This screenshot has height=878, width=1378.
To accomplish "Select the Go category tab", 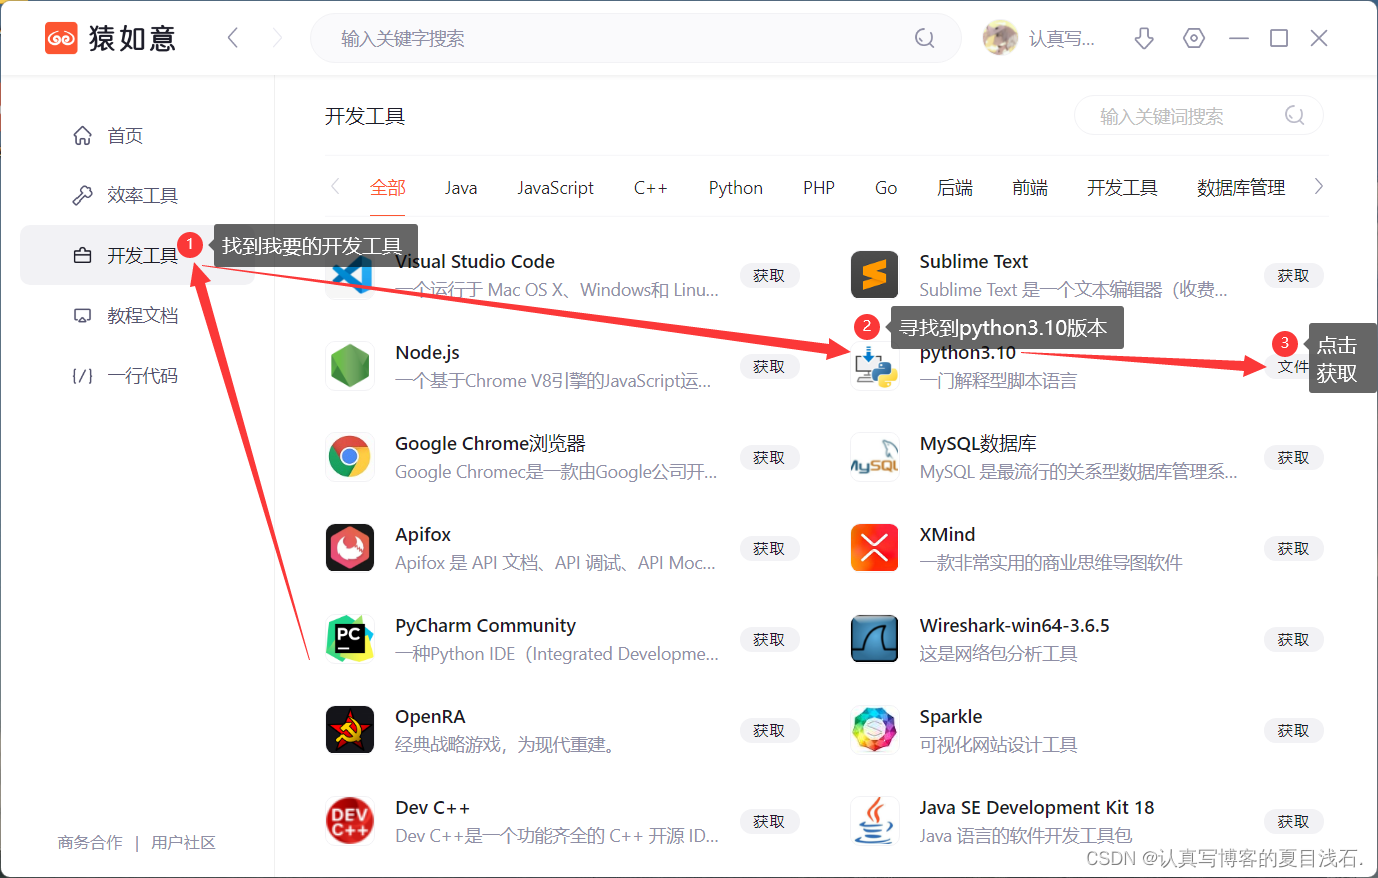I will (886, 188).
